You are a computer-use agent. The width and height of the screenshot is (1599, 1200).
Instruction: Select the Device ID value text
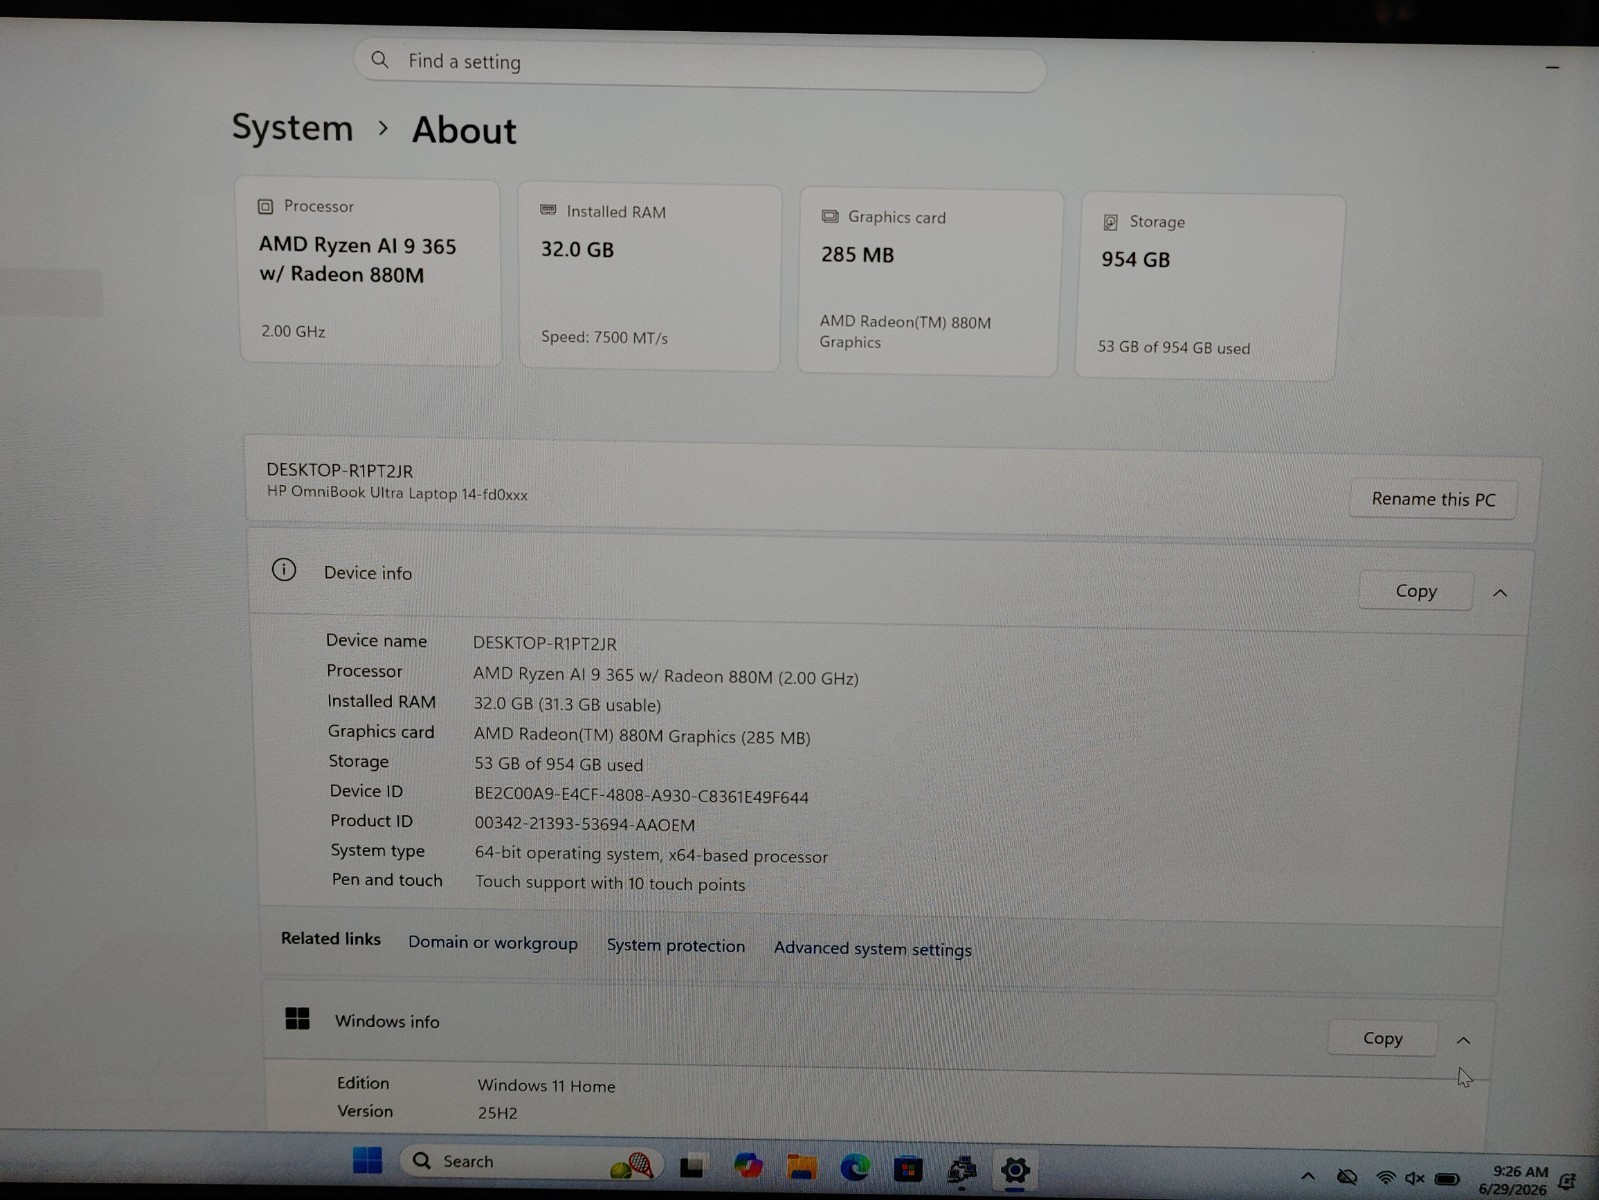click(x=641, y=796)
